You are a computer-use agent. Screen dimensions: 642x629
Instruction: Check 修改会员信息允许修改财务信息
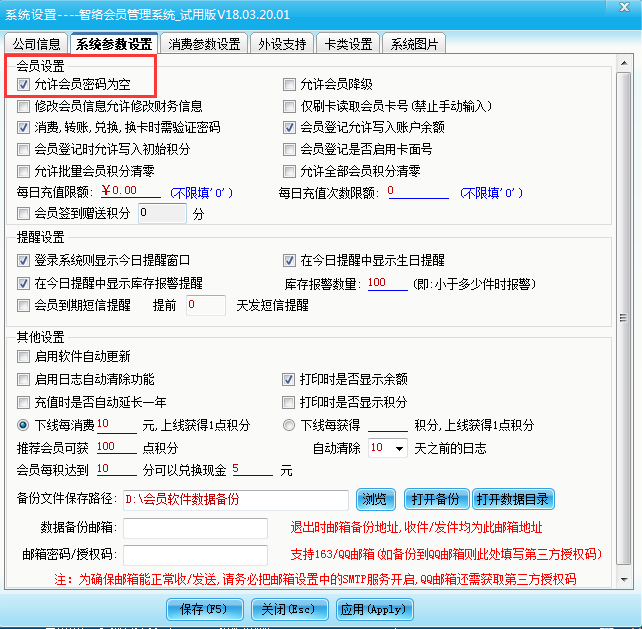pos(23,106)
